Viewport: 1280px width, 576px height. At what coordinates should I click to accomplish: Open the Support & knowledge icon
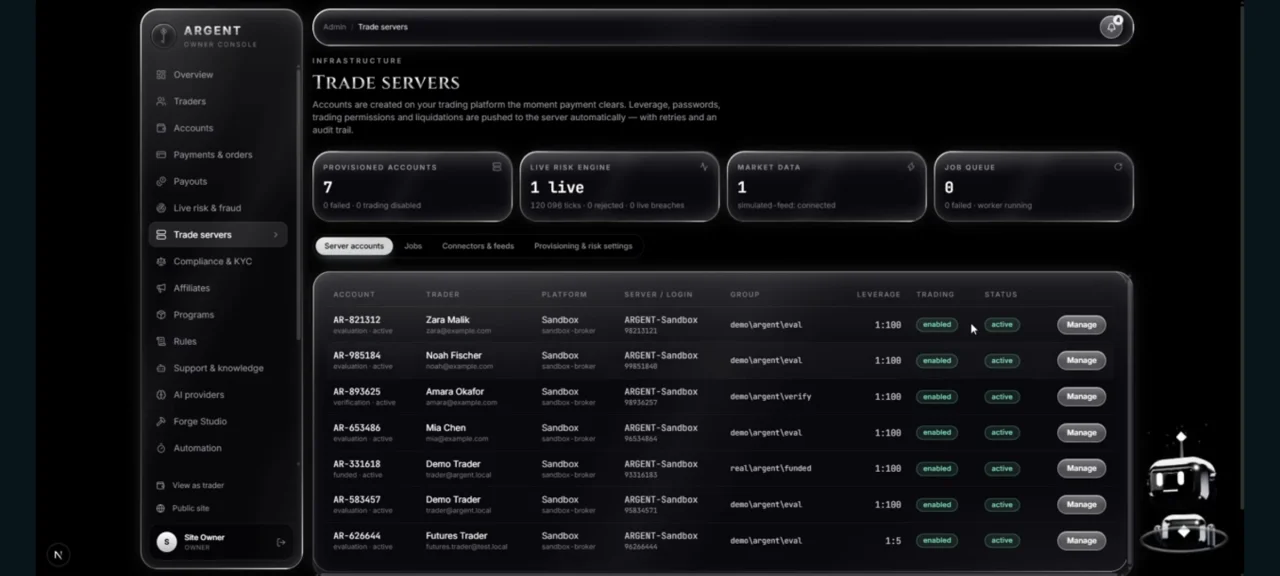[x=161, y=368]
